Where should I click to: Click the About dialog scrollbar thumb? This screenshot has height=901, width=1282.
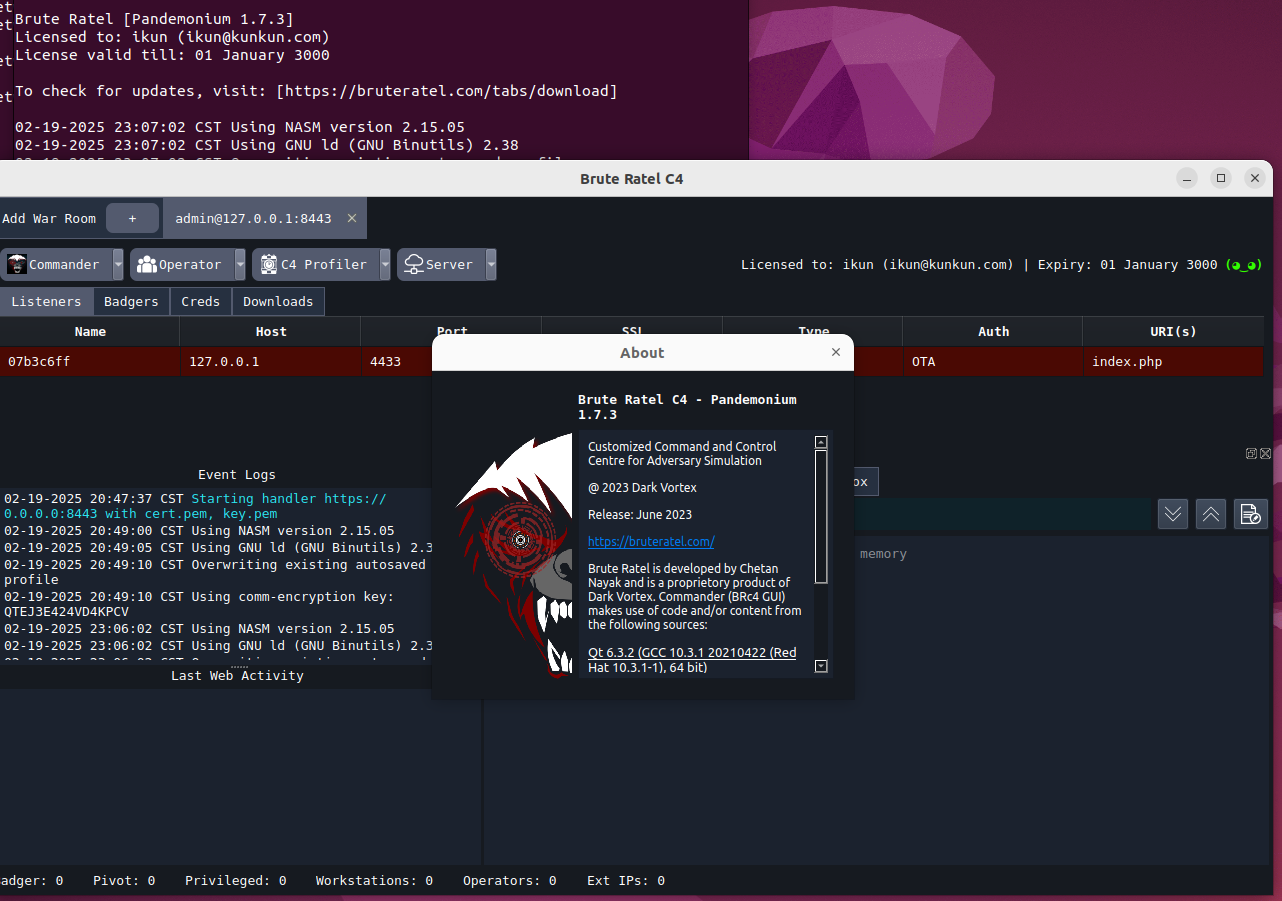[x=821, y=516]
